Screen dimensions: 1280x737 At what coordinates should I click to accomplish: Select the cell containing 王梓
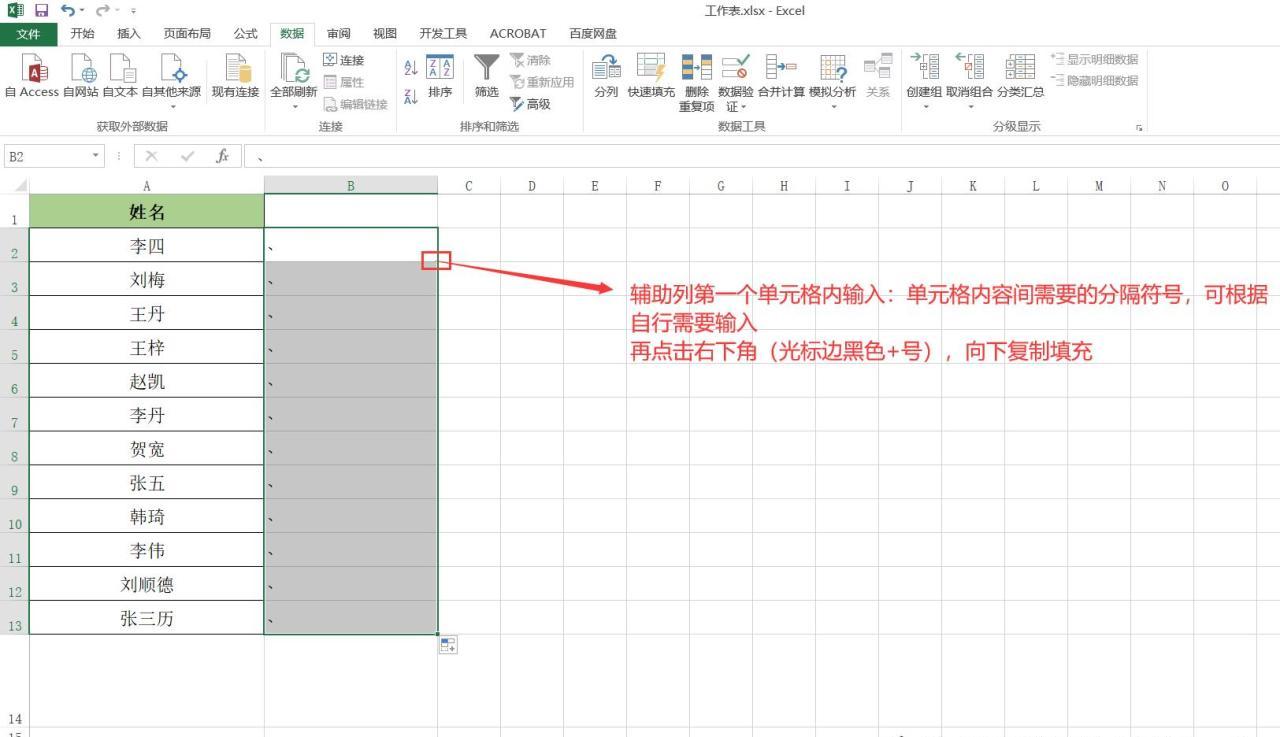[147, 347]
